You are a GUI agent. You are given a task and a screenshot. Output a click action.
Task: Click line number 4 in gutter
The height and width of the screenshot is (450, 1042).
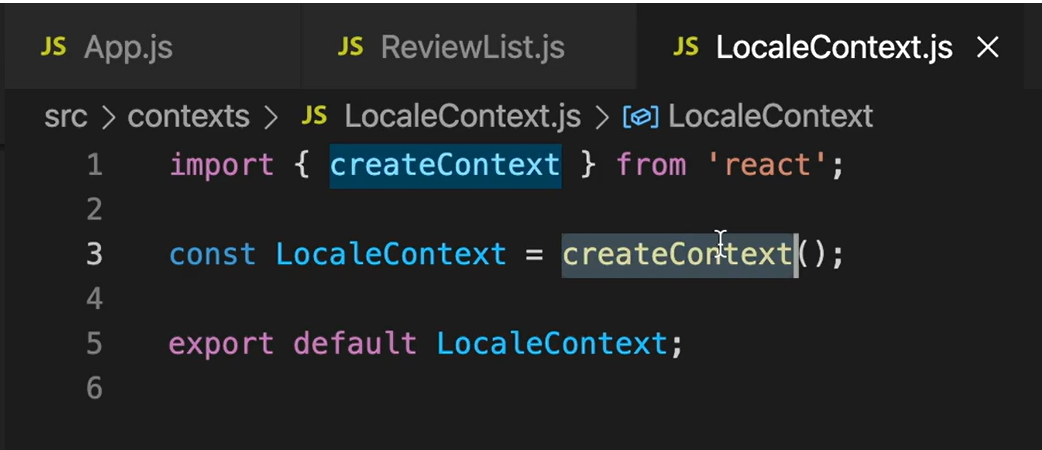(94, 298)
